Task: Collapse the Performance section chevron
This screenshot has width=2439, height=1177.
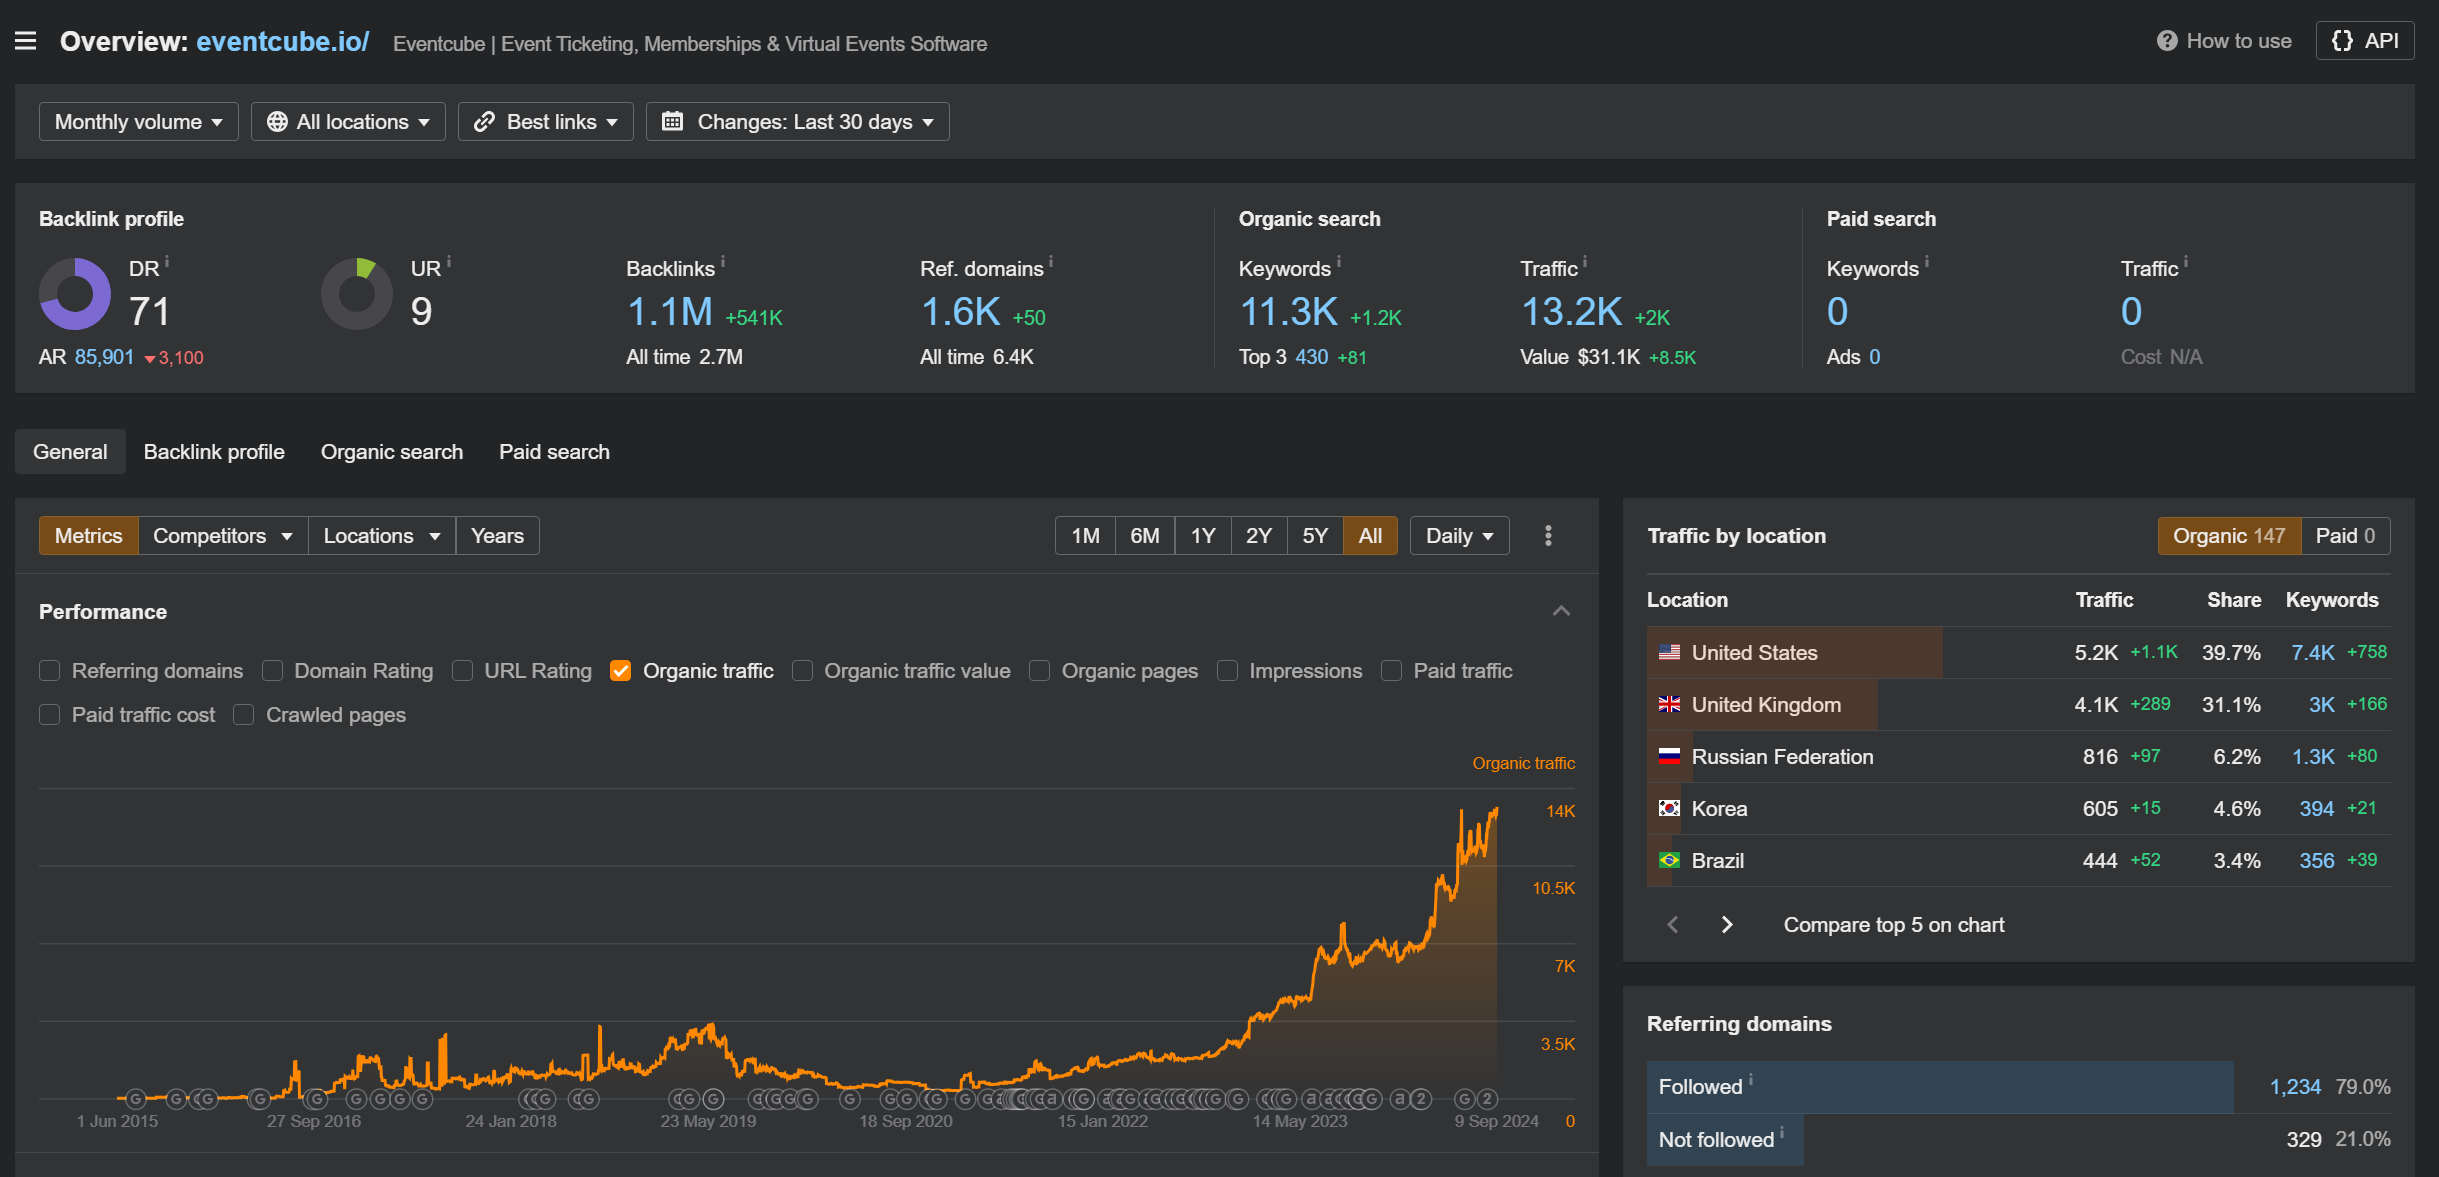Action: [1561, 611]
